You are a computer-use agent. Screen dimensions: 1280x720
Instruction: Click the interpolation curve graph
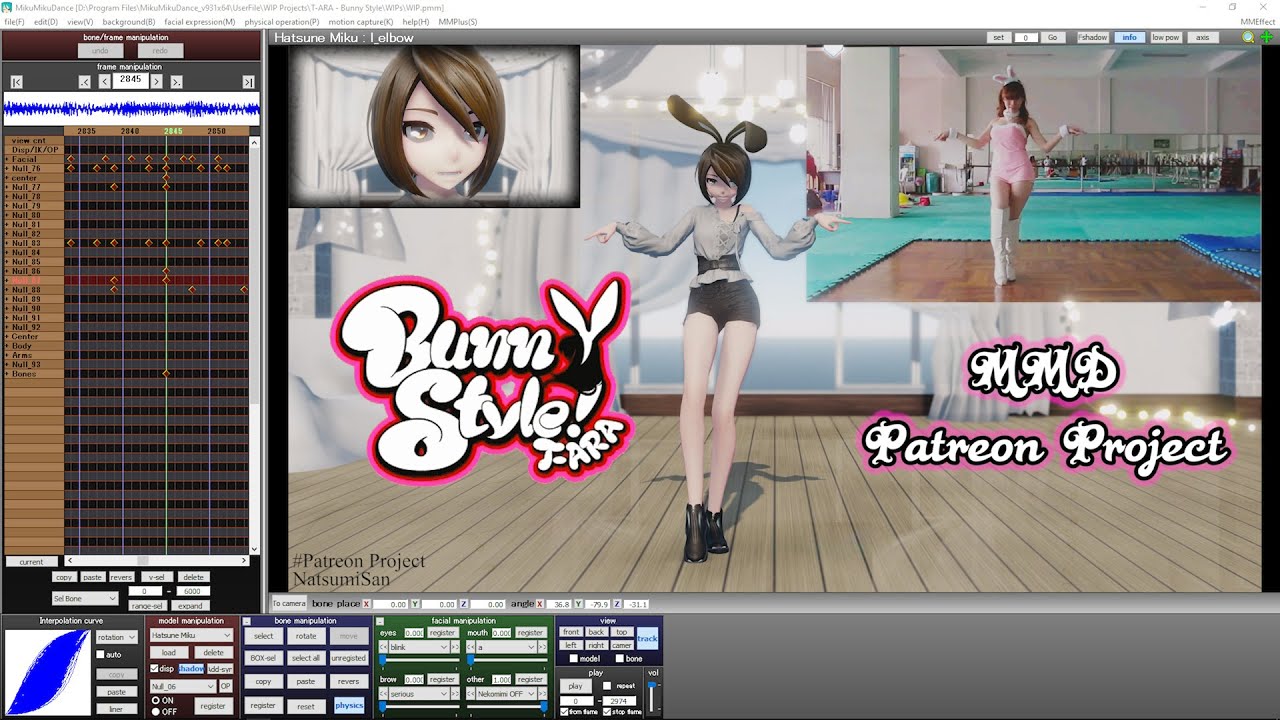47,671
